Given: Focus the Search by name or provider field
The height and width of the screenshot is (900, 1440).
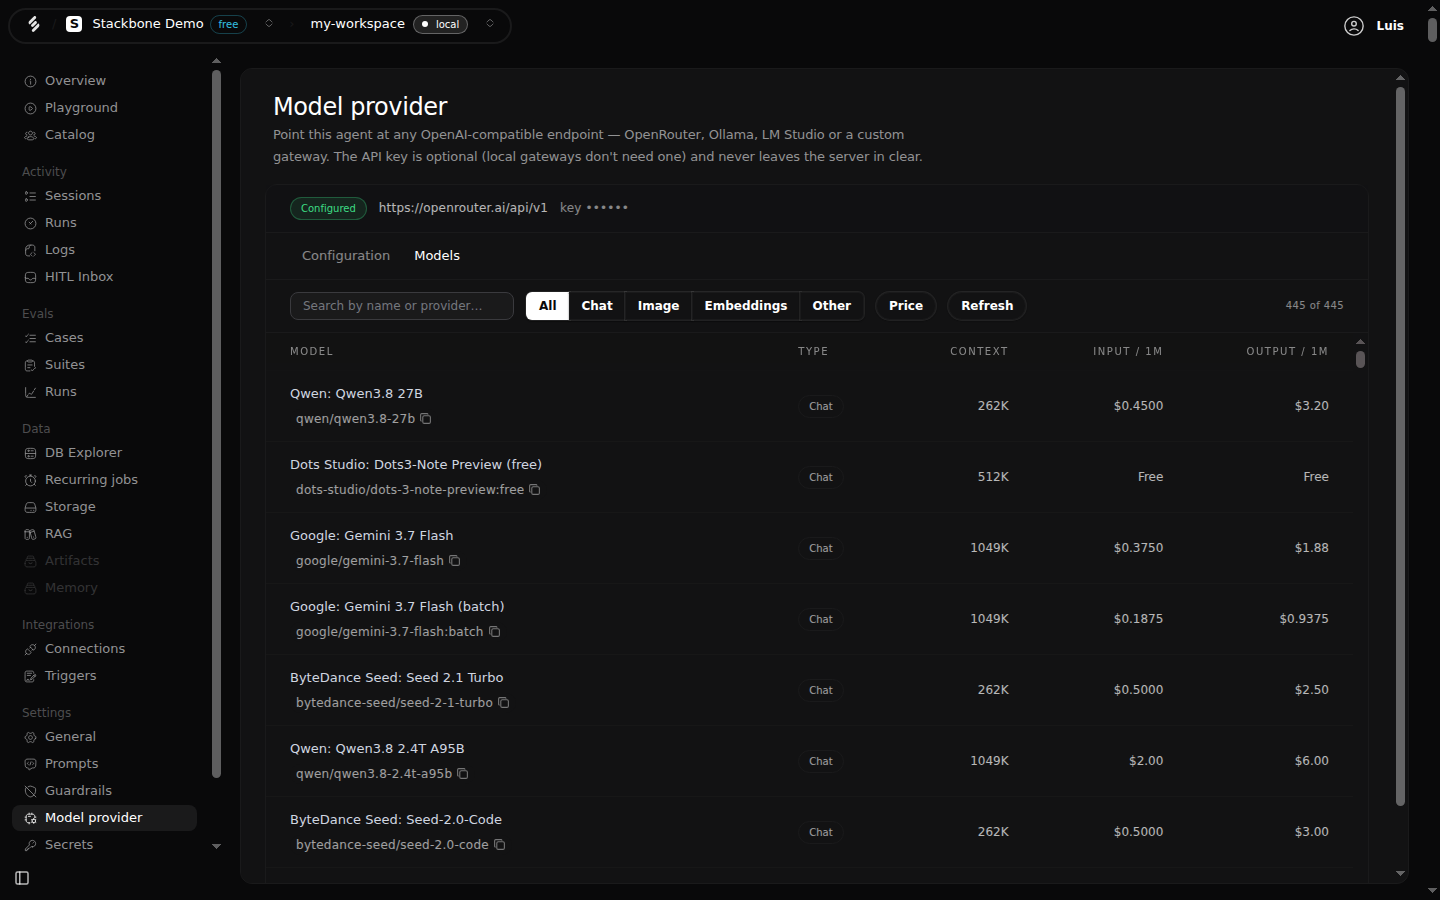Looking at the screenshot, I should point(402,306).
